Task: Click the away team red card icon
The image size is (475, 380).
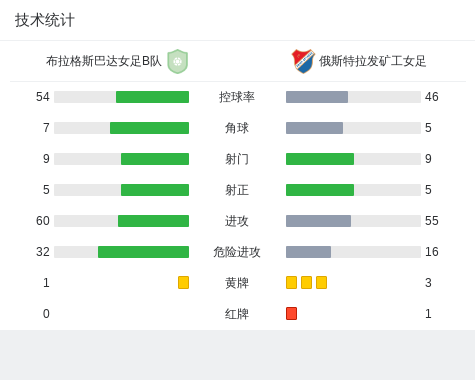Action: pos(291,313)
